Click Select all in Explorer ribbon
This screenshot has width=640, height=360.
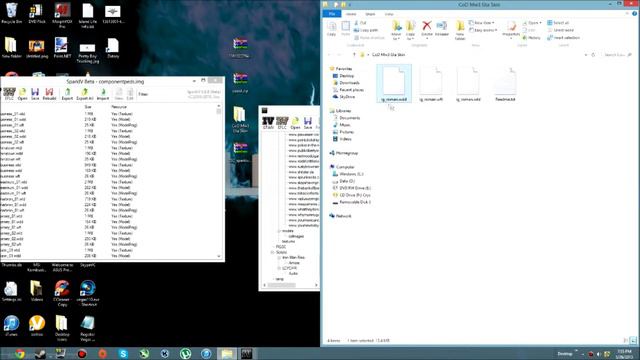click(x=558, y=23)
